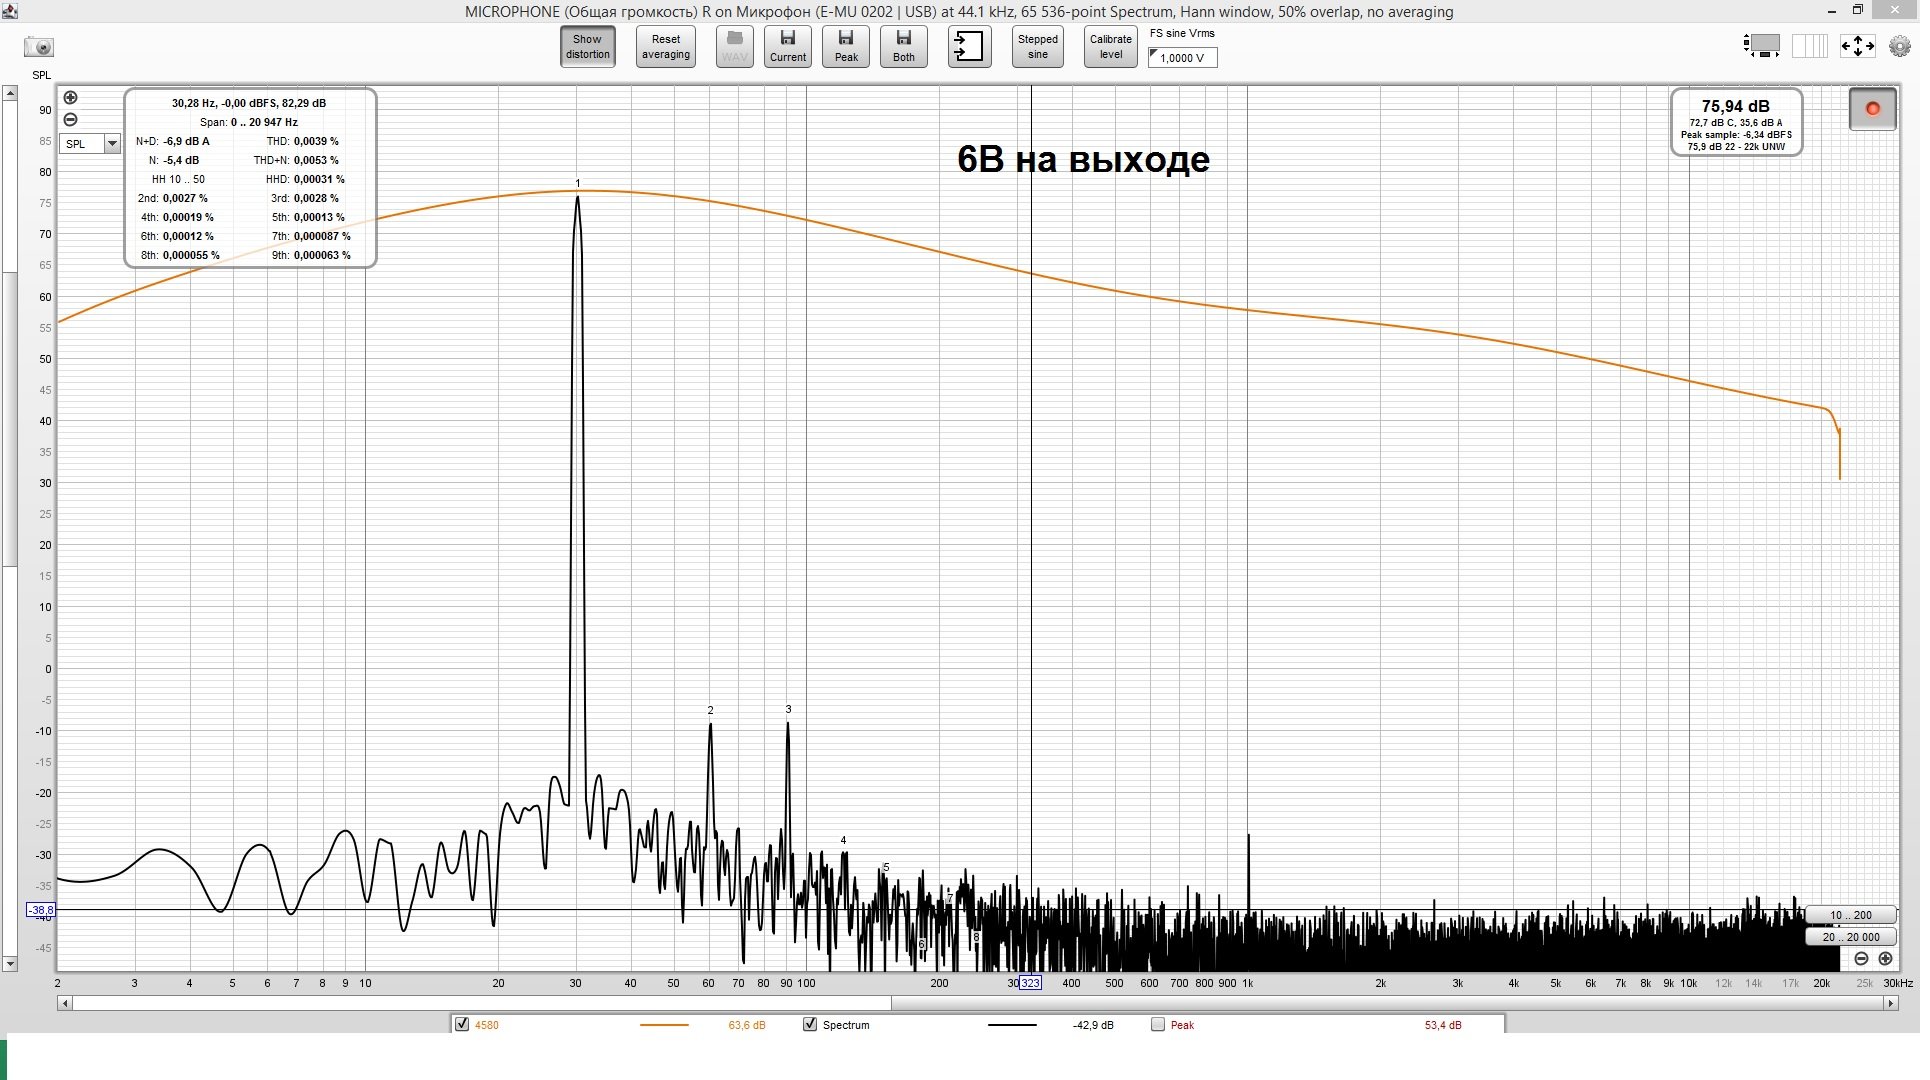This screenshot has width=1930, height=1080.
Task: Click the signal generator arrow-box icon
Action: coord(968,47)
